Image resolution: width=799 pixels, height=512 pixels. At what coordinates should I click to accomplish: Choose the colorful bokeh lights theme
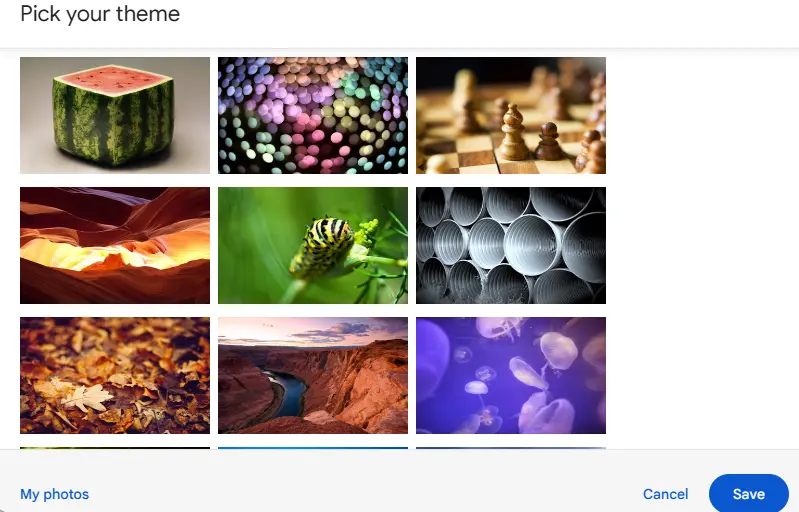click(x=313, y=115)
